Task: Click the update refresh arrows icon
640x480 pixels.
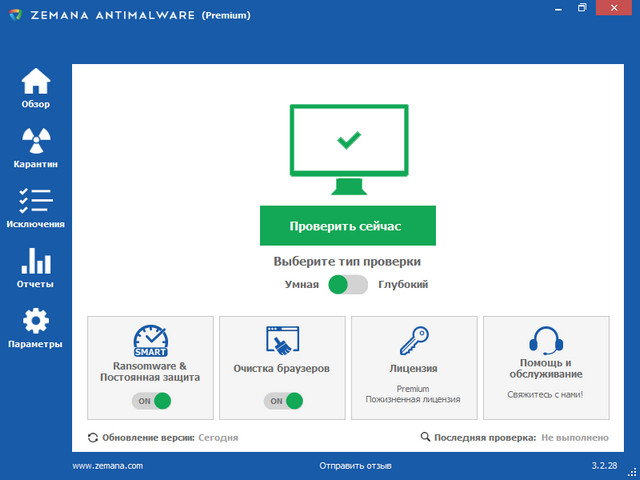Action: click(93, 437)
